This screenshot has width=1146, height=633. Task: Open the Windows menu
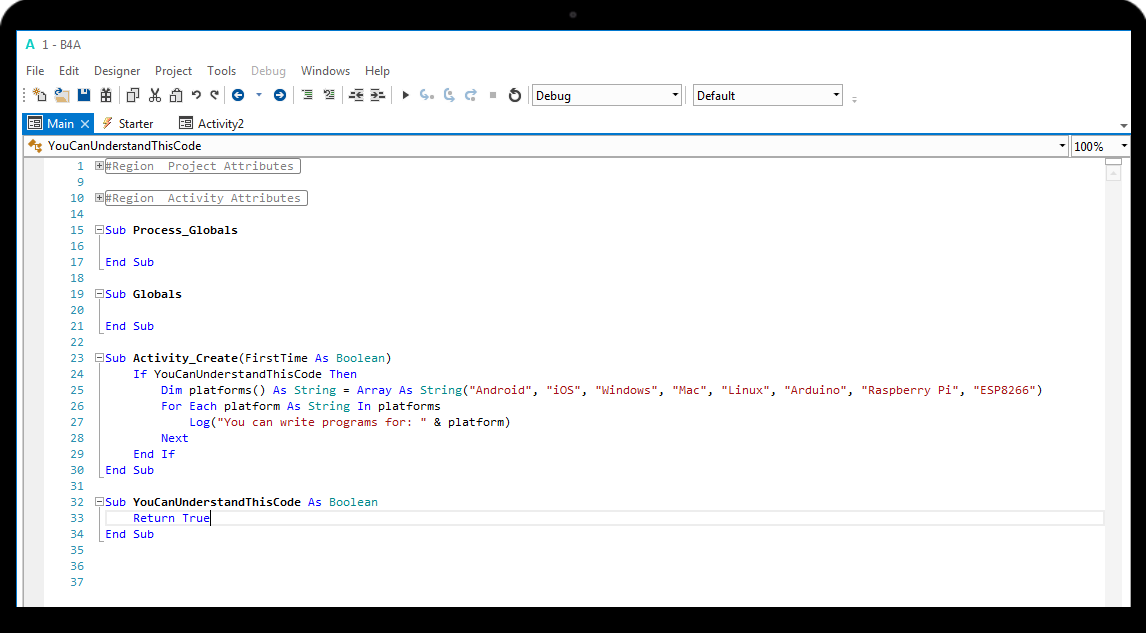pos(325,71)
